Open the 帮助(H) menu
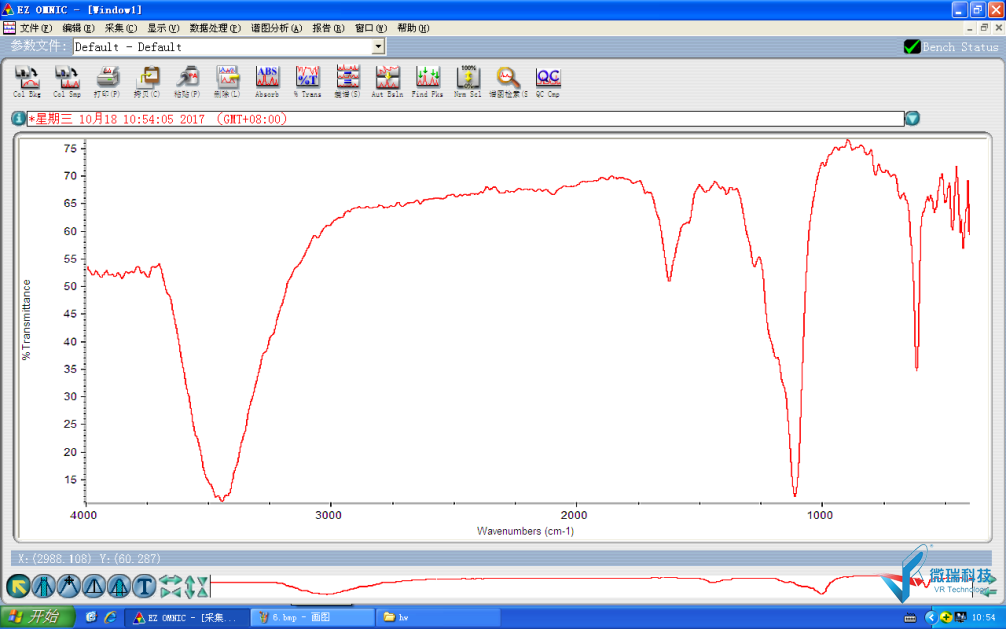 point(413,28)
